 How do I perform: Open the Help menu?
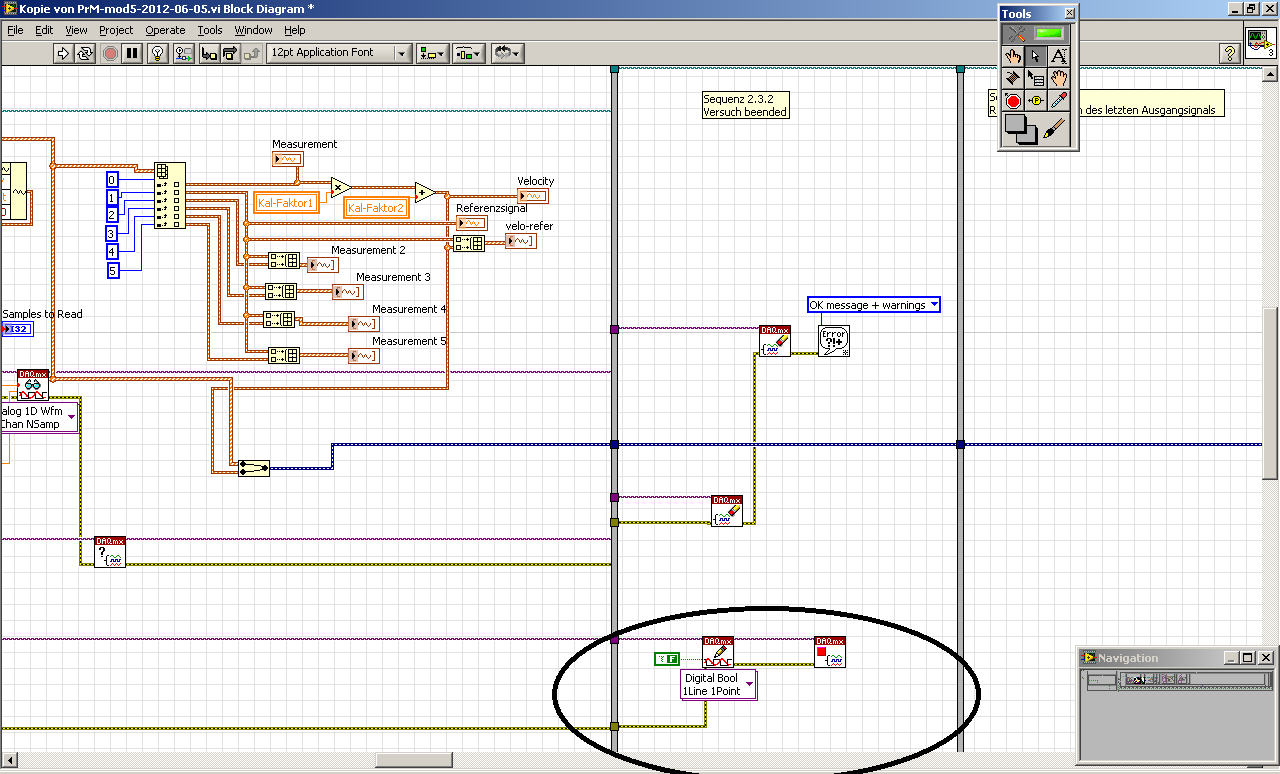294,30
